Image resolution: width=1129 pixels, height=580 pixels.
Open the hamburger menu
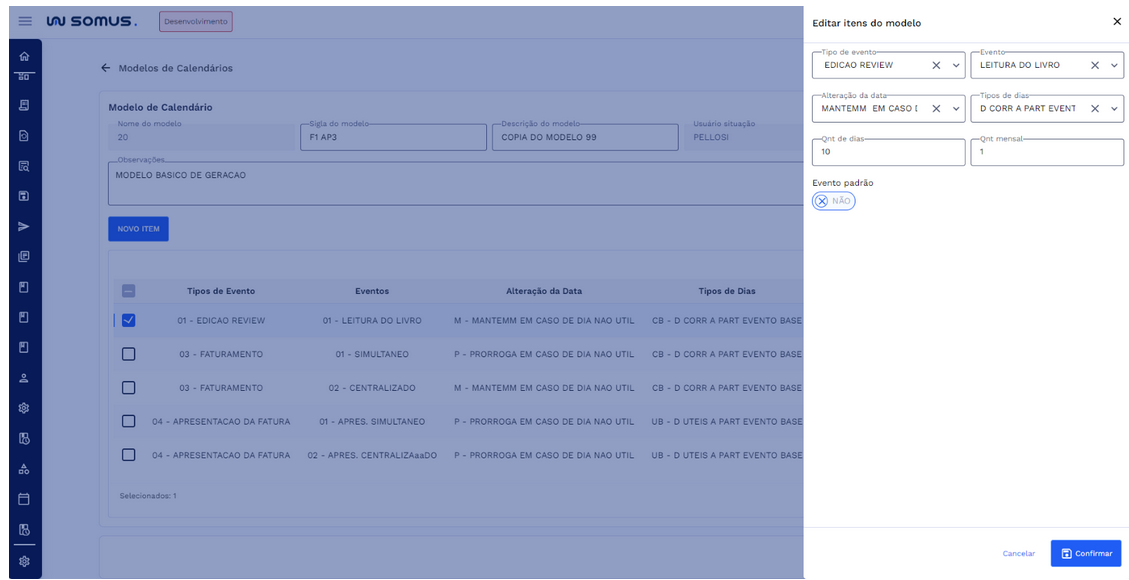point(25,21)
